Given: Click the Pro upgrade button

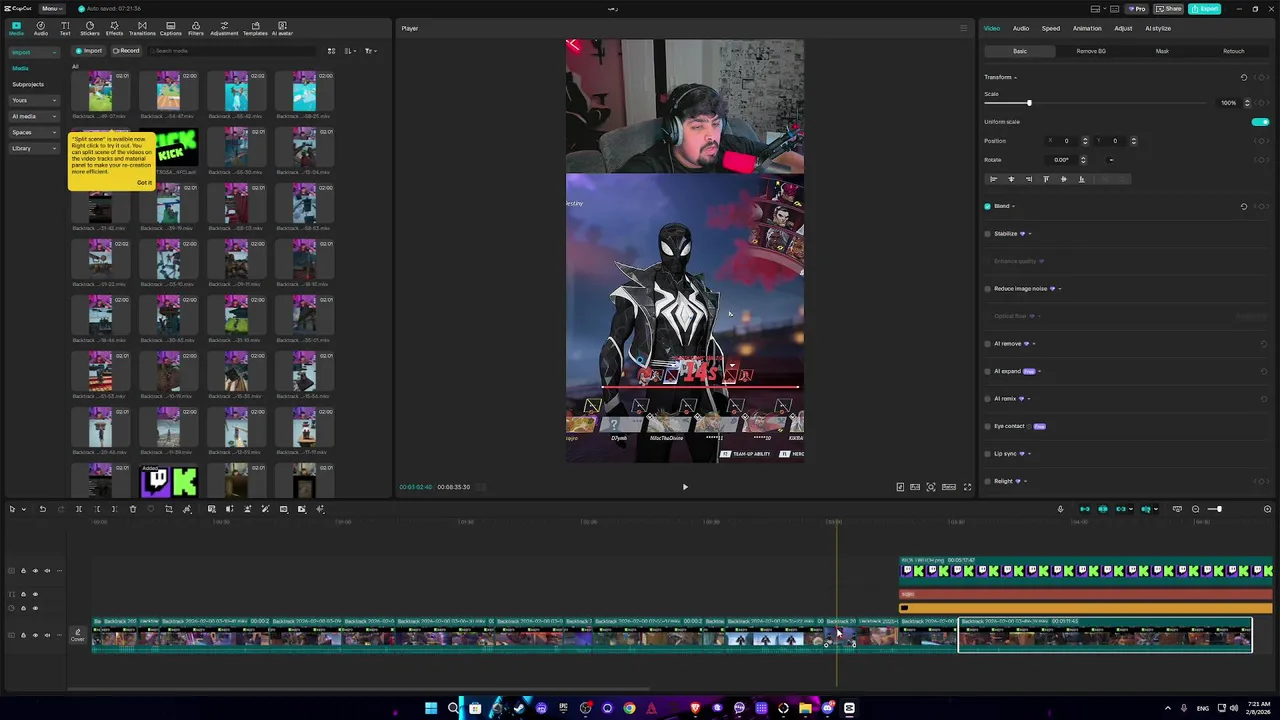Looking at the screenshot, I should click(x=1136, y=8).
